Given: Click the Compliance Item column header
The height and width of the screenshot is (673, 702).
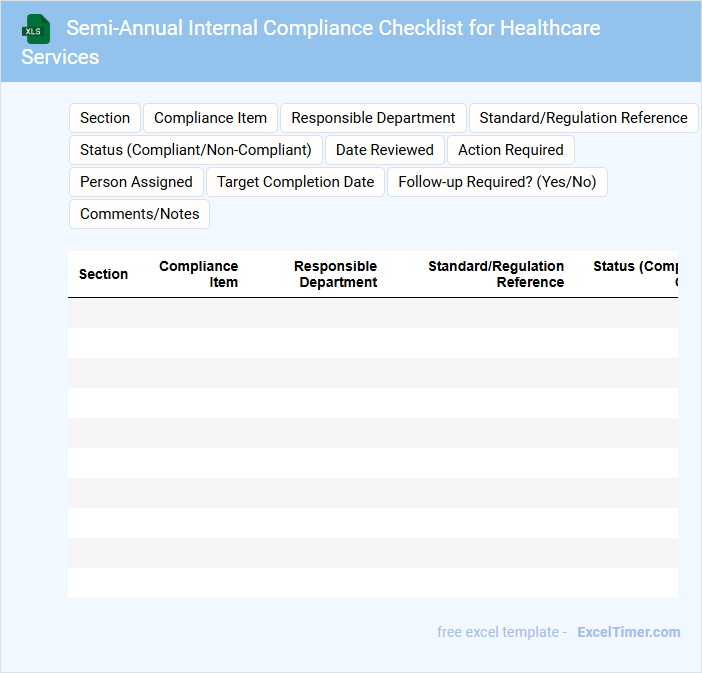Looking at the screenshot, I should pos(199,274).
